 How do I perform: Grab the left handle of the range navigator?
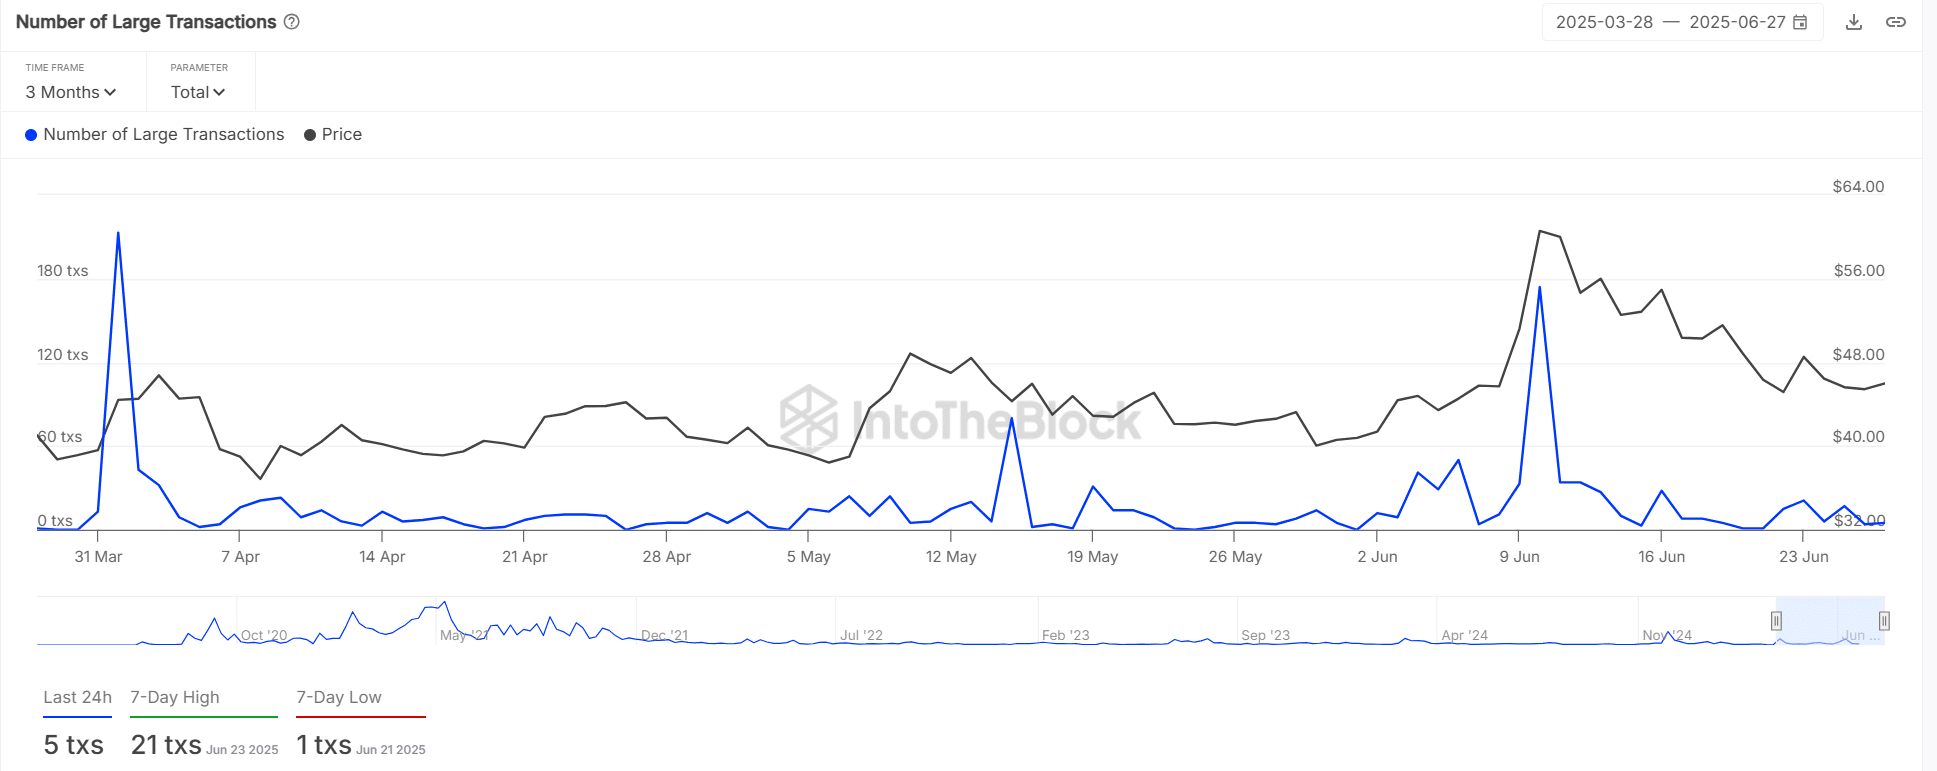point(1776,621)
